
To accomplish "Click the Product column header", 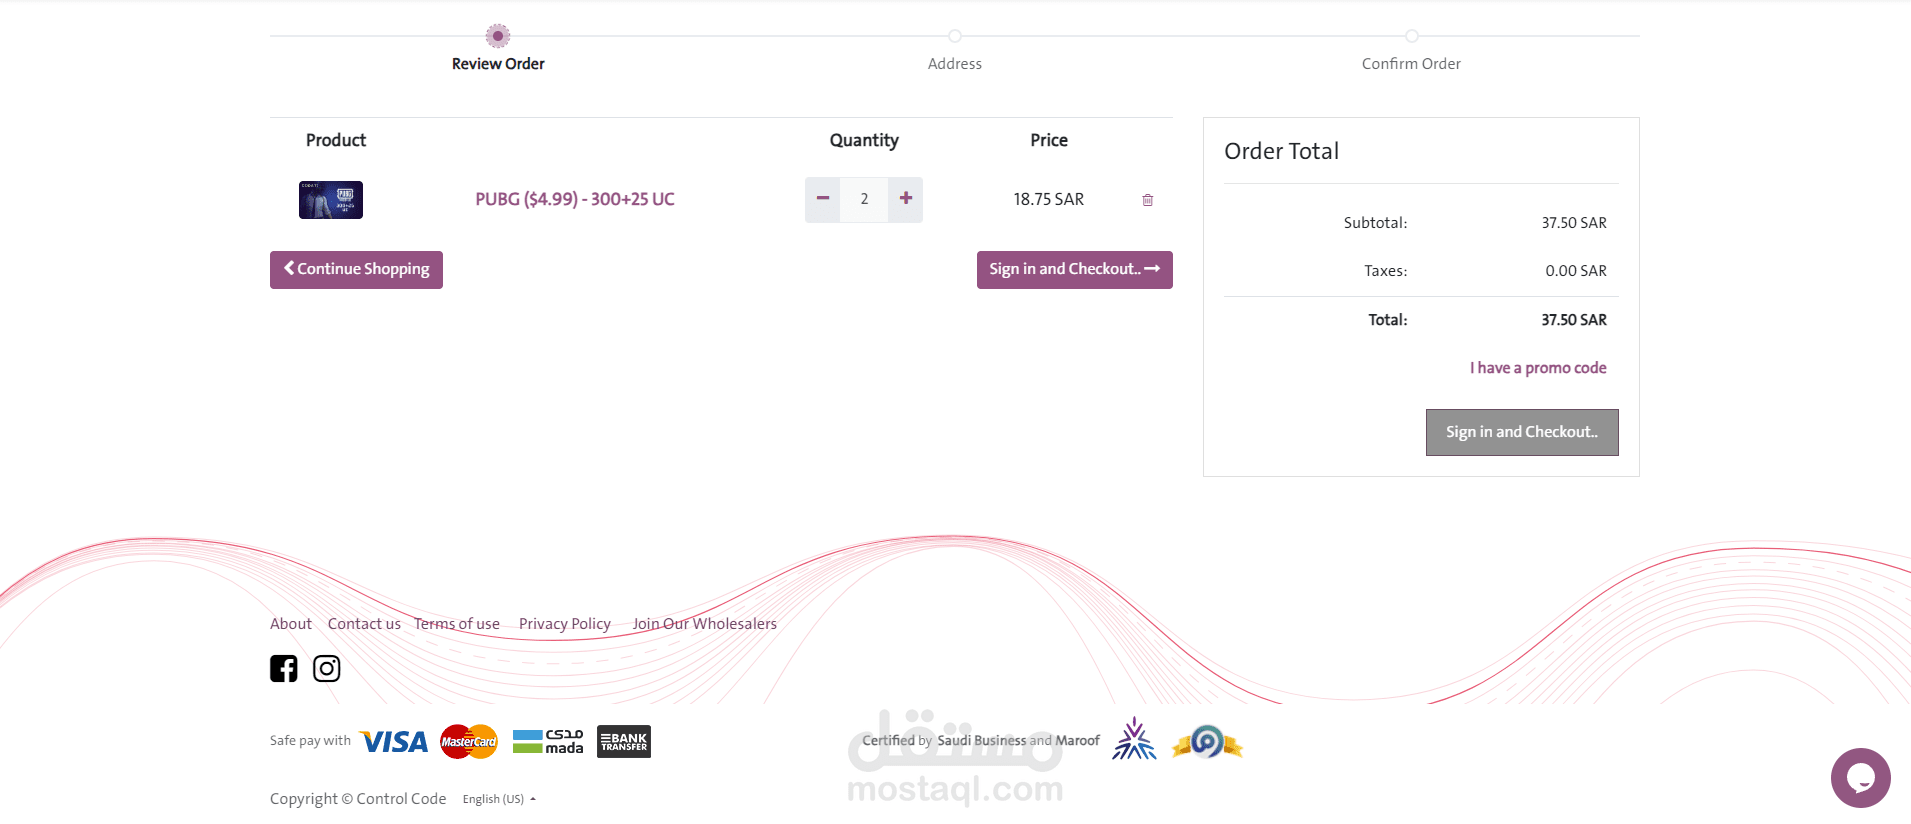I will [336, 140].
